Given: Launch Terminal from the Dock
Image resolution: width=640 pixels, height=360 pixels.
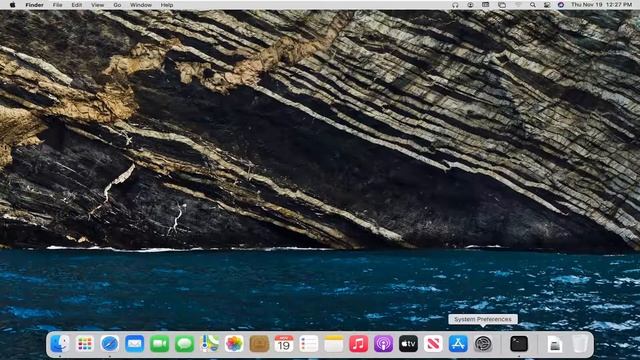Looking at the screenshot, I should [x=519, y=344].
